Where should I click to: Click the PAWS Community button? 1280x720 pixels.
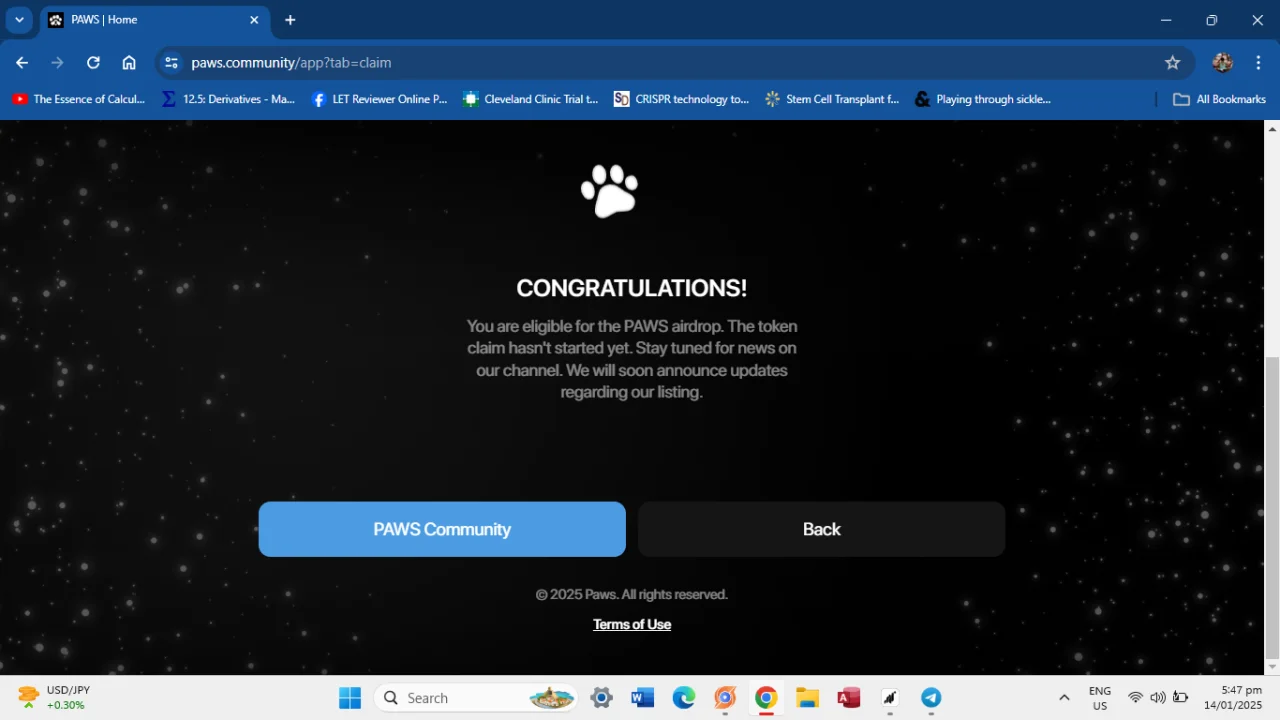(x=442, y=529)
